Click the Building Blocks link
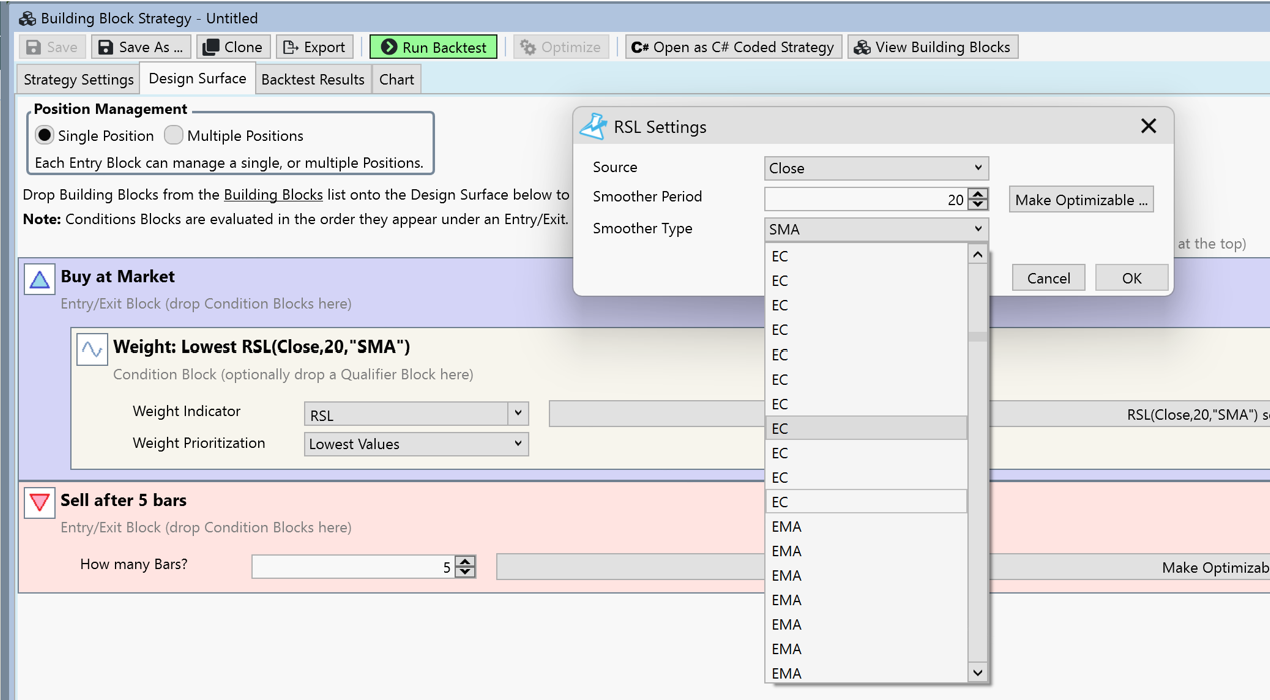Image resolution: width=1270 pixels, height=700 pixels. coord(273,195)
